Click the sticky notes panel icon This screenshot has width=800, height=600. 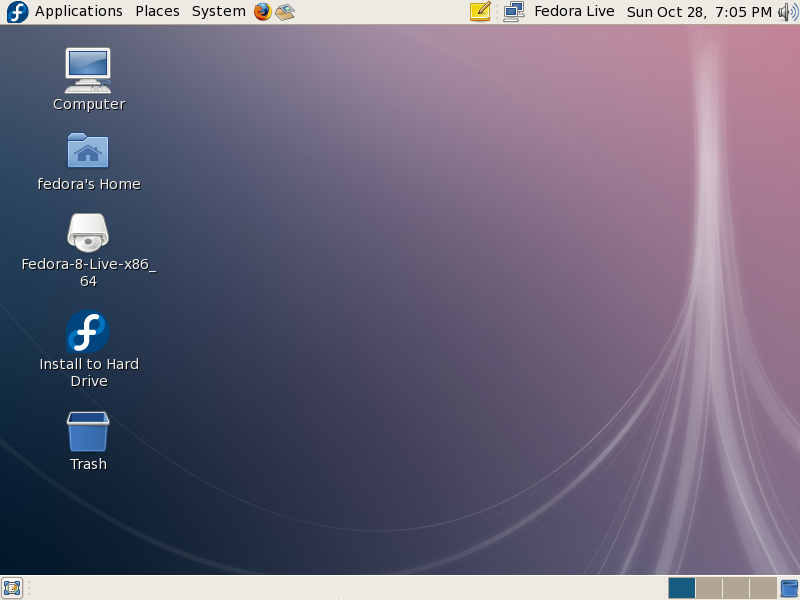tap(480, 12)
